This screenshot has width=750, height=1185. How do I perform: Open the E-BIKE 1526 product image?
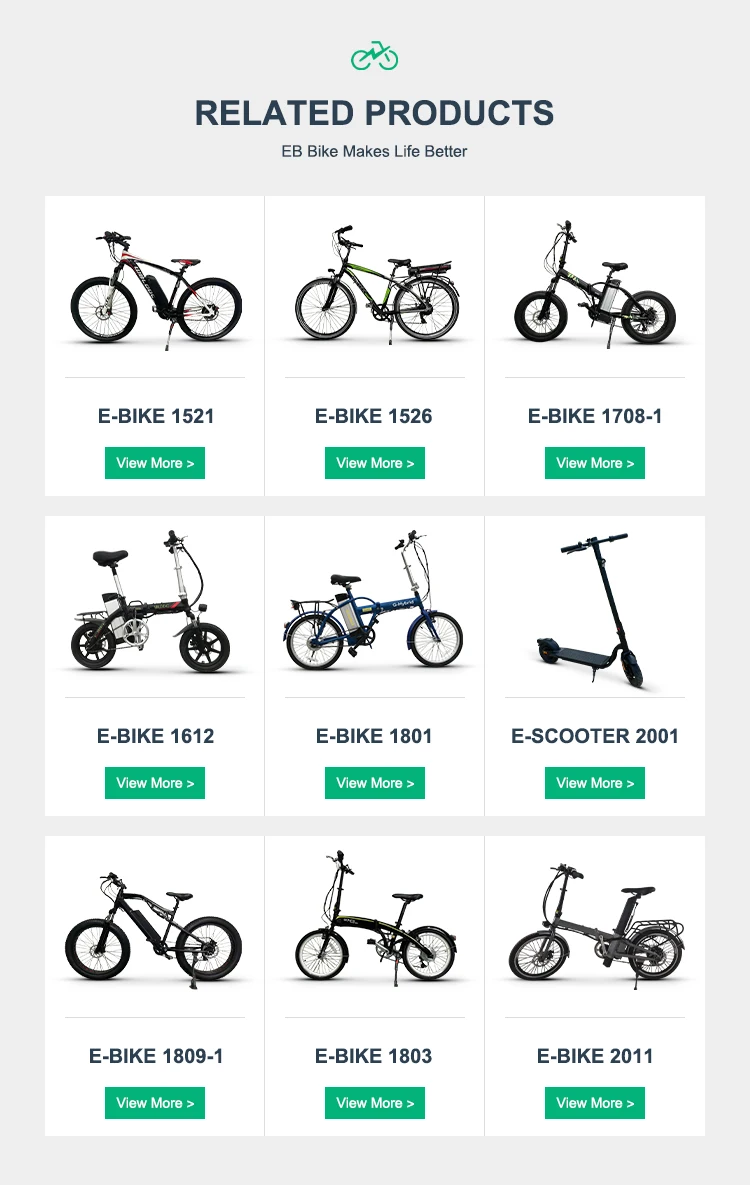[x=374, y=286]
